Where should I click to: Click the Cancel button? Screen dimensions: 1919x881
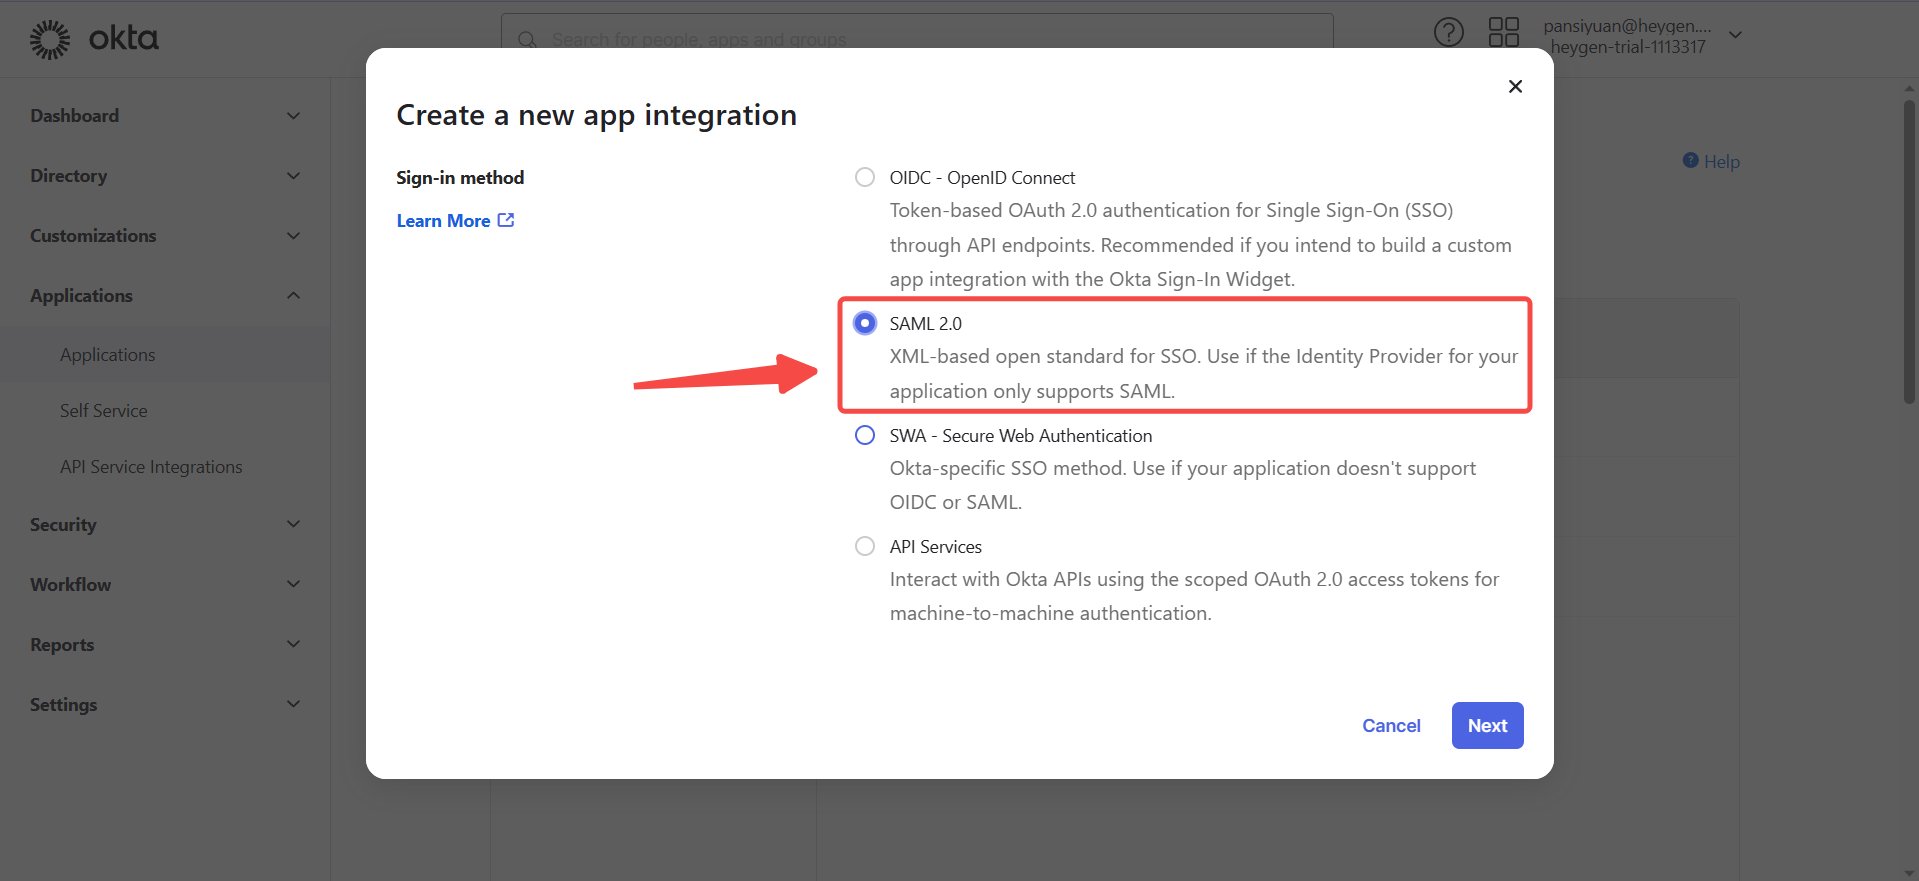1391,726
